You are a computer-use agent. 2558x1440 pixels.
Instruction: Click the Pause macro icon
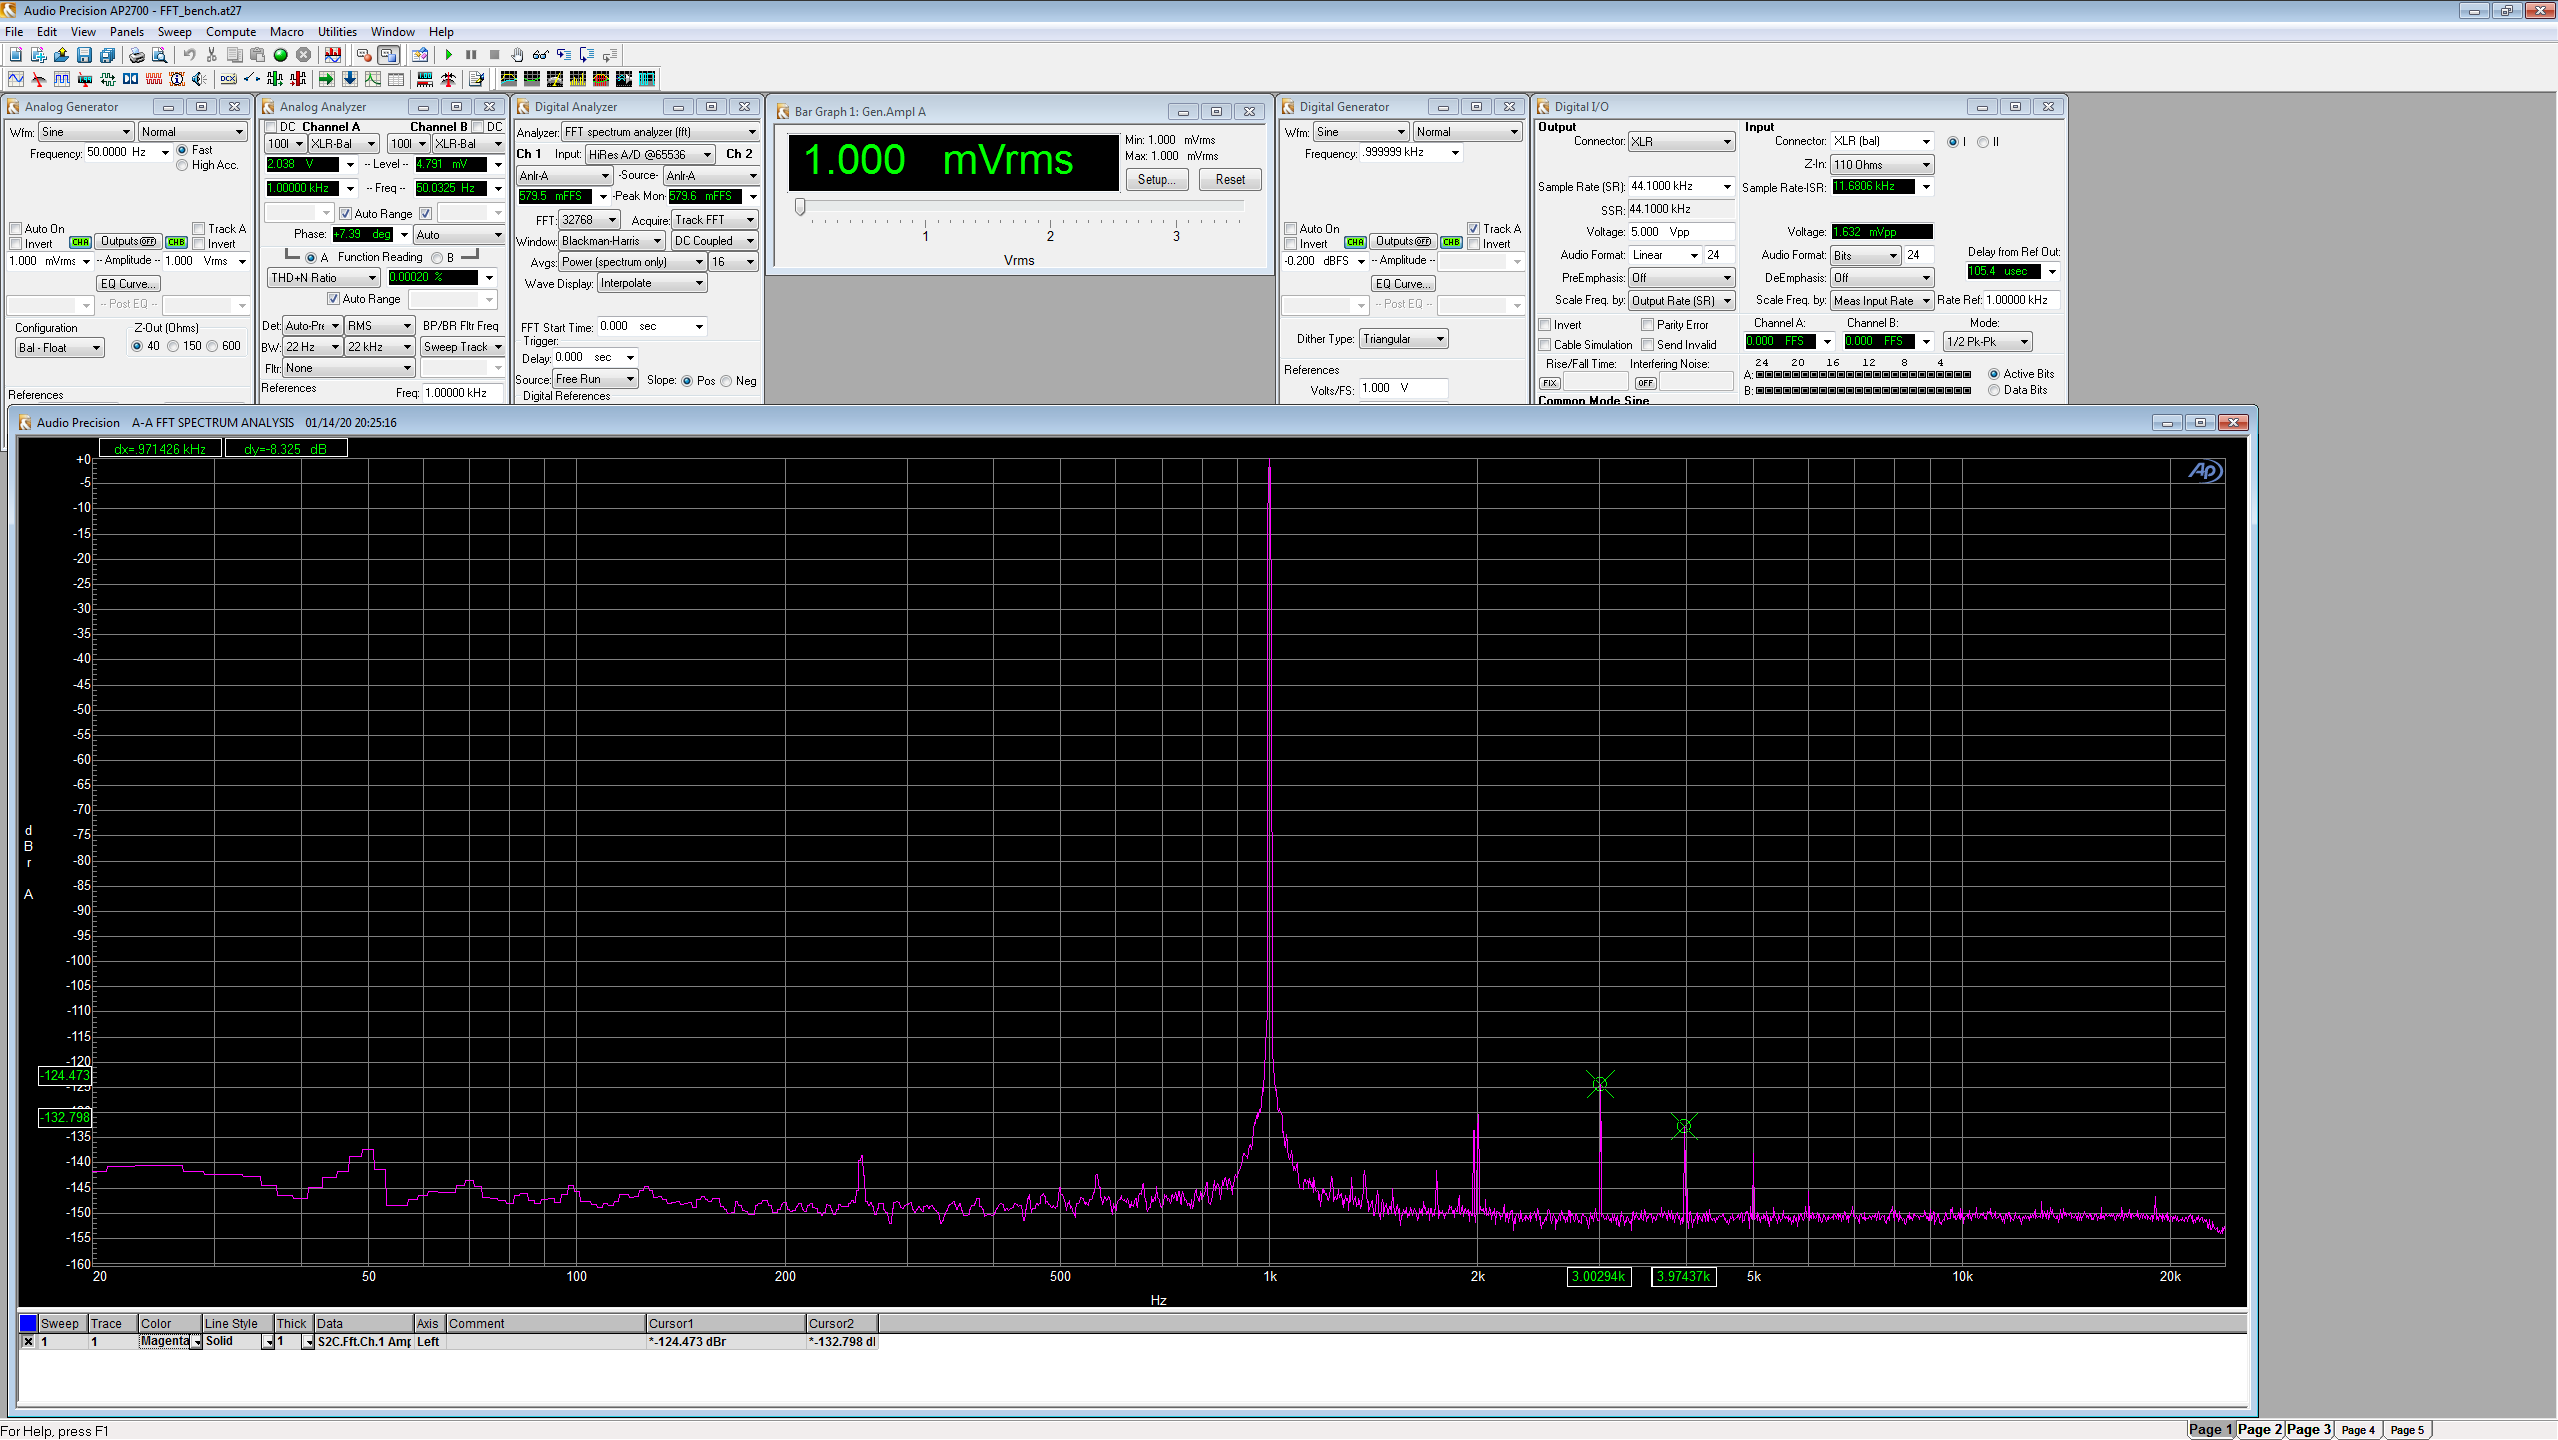(x=471, y=55)
